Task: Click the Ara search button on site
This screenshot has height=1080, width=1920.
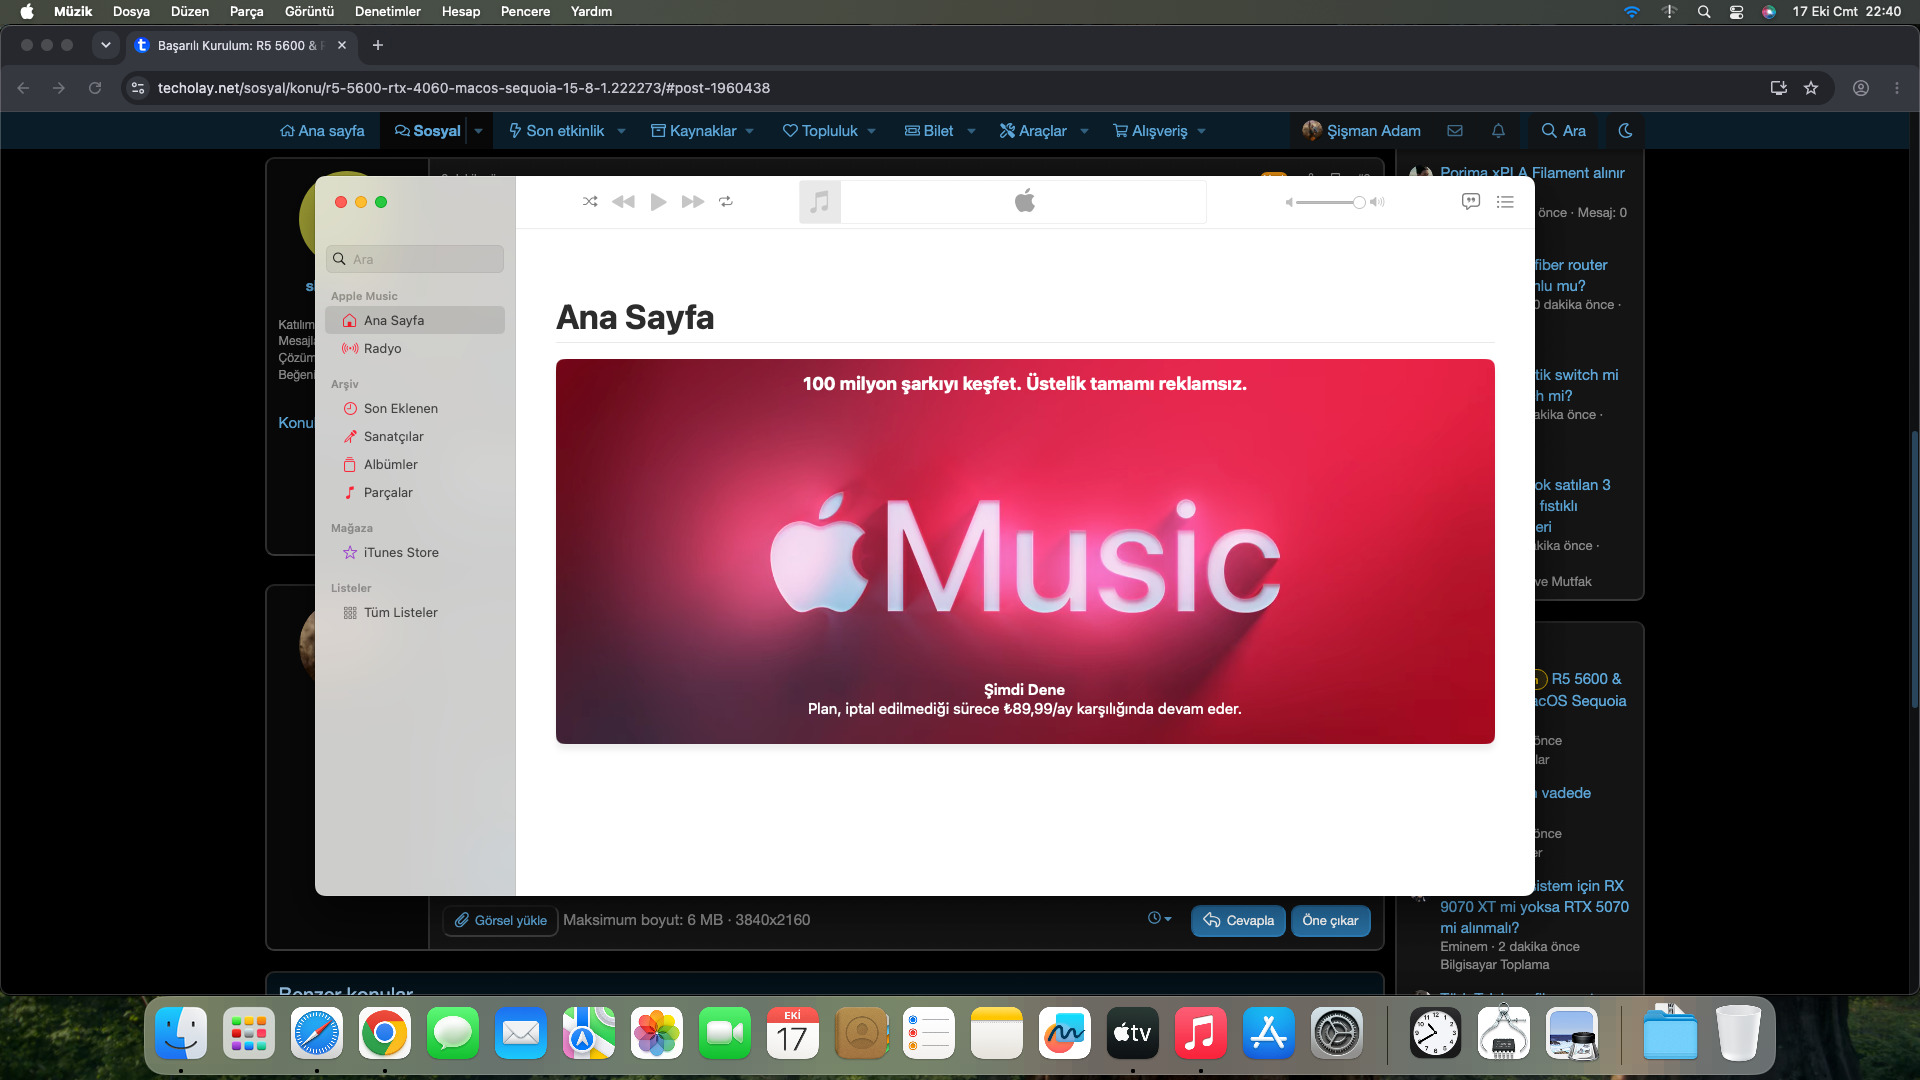Action: coord(1563,131)
